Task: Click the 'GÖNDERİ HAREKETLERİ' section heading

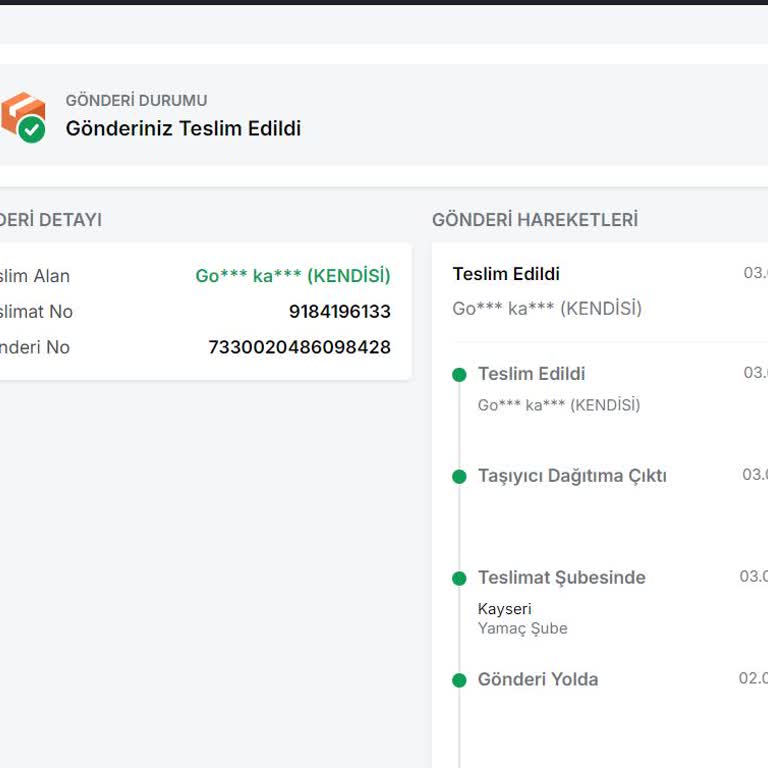Action: click(535, 219)
